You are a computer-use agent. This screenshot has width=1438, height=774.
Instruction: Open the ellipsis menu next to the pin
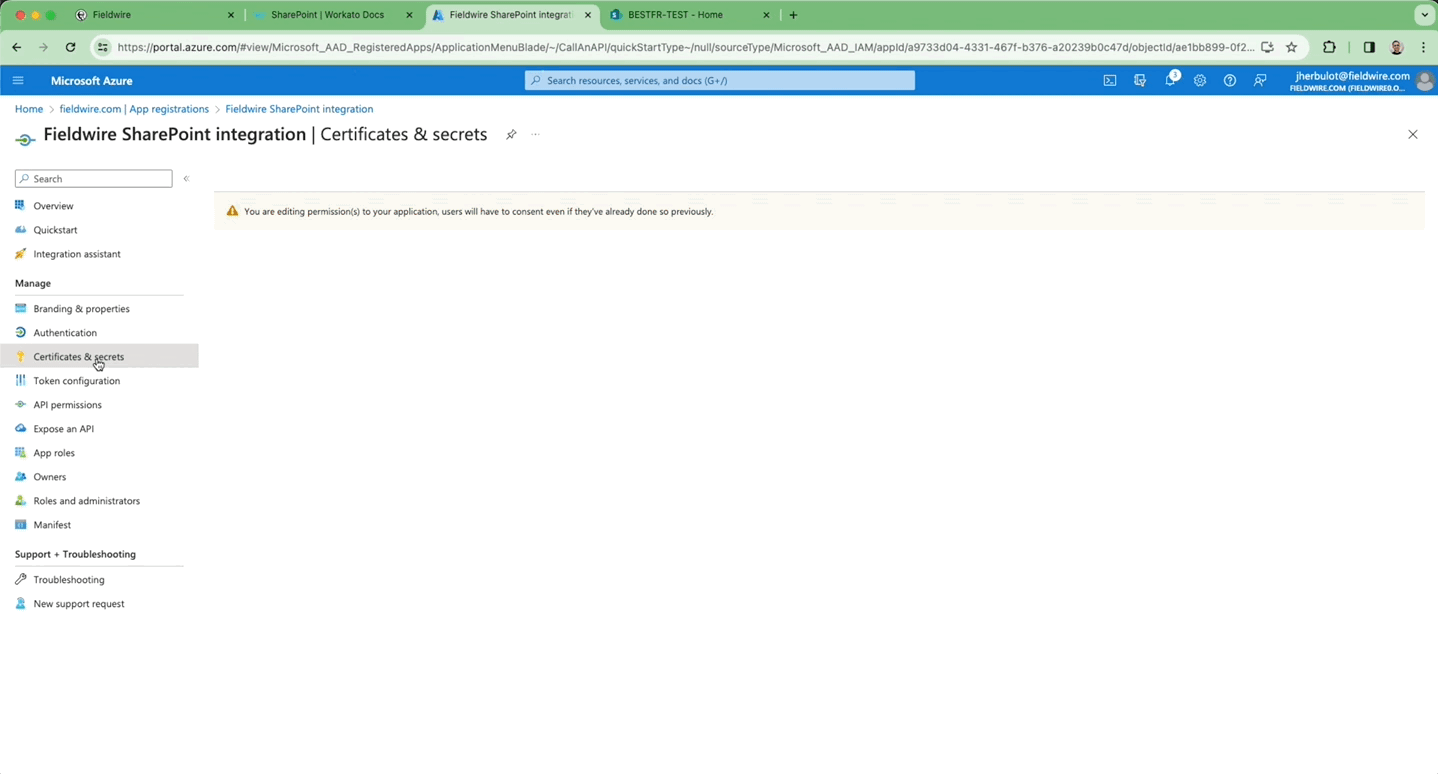click(x=535, y=134)
